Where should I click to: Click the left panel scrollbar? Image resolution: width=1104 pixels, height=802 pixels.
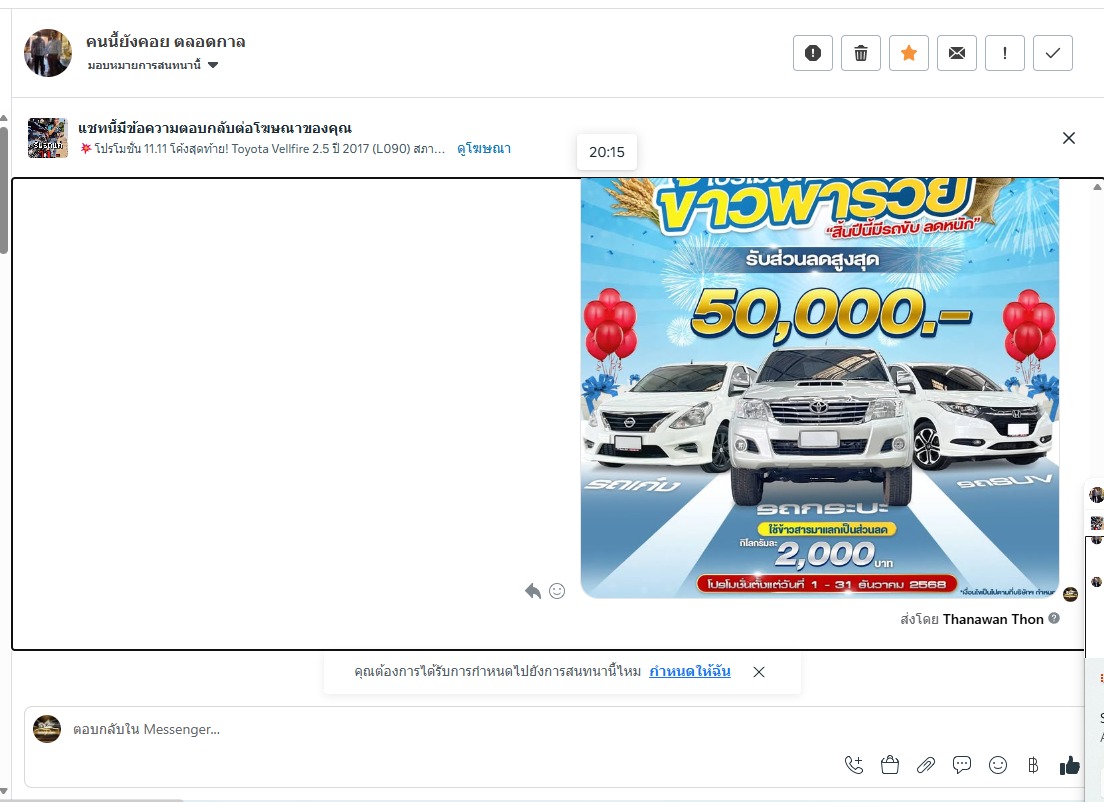point(4,190)
